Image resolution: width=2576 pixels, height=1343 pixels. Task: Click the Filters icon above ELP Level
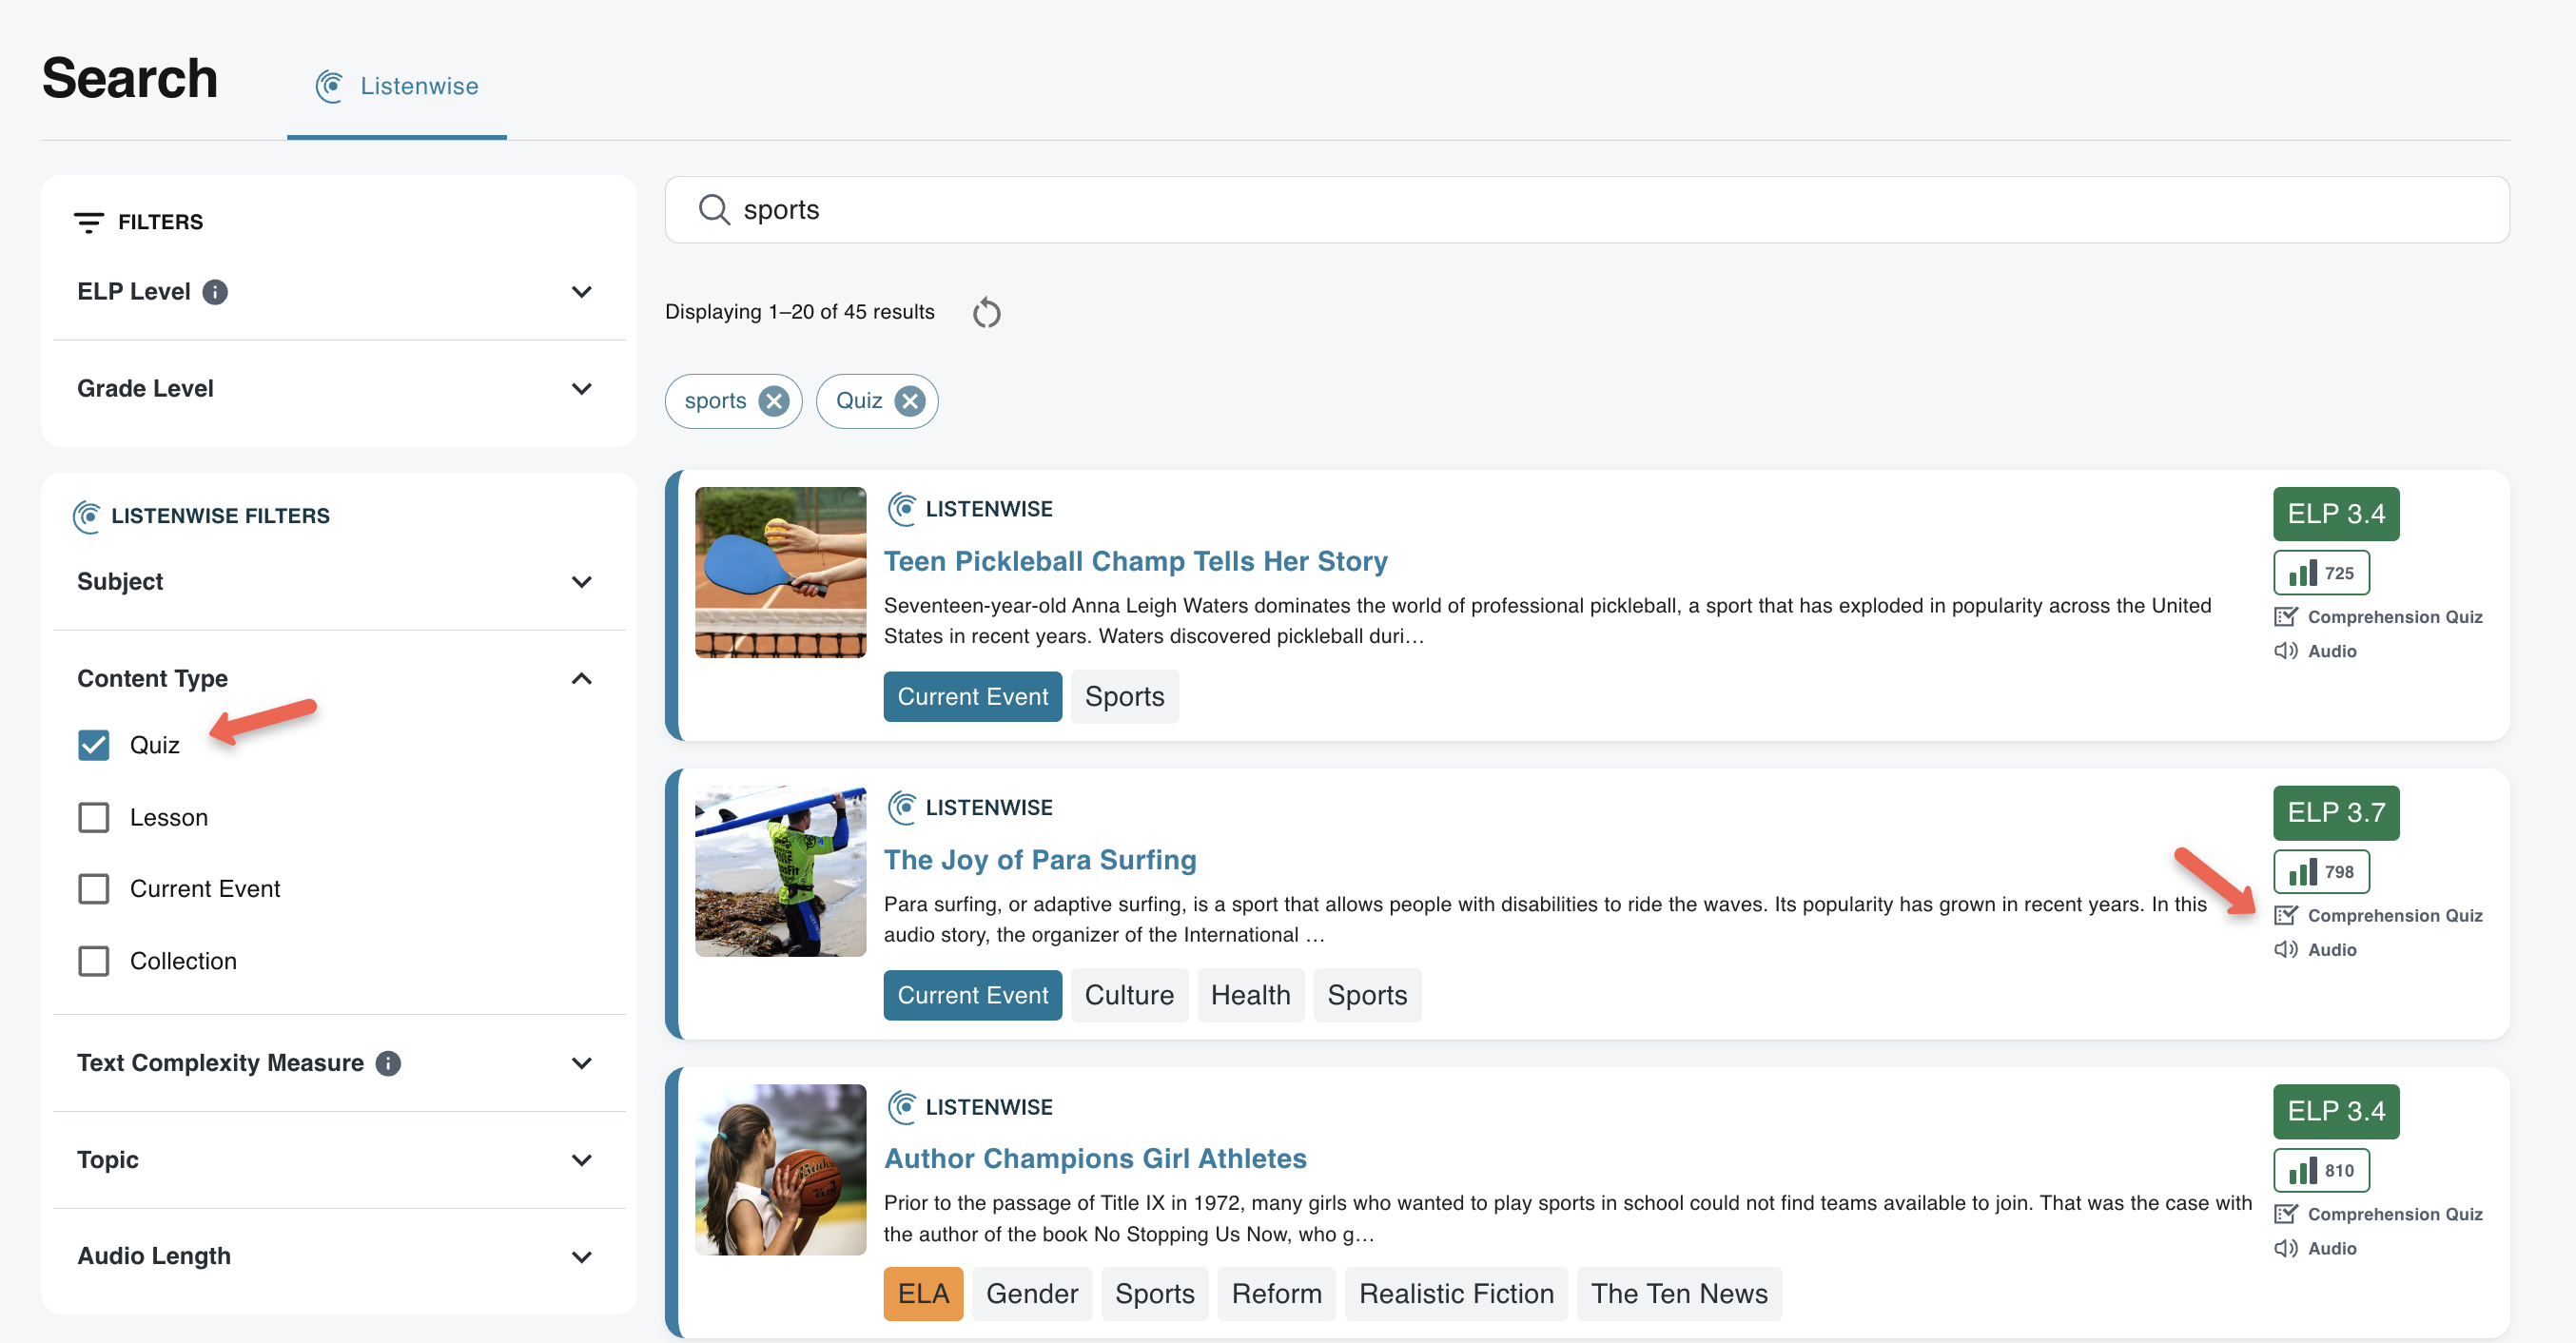tap(90, 221)
